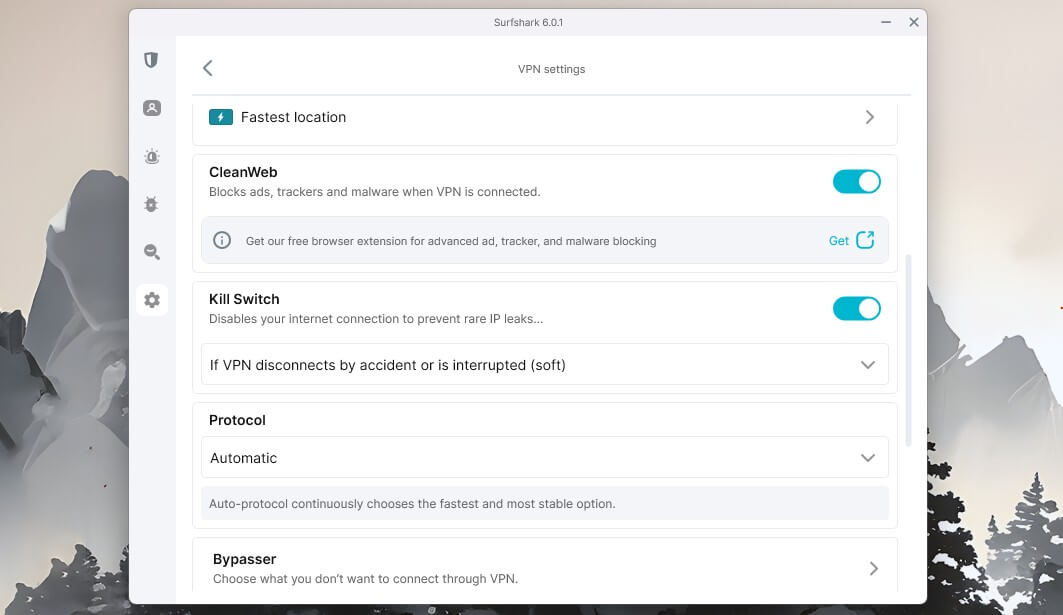Viewport: 1063px width, 615px height.
Task: Open the Search magnifier sidebar icon
Action: click(x=152, y=252)
